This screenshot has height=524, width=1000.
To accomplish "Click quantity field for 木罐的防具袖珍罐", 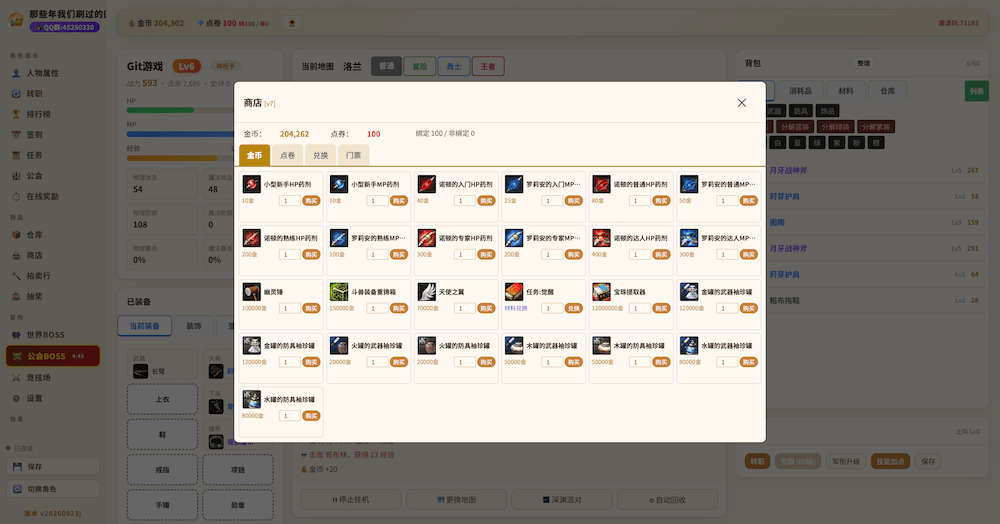I will click(x=639, y=362).
